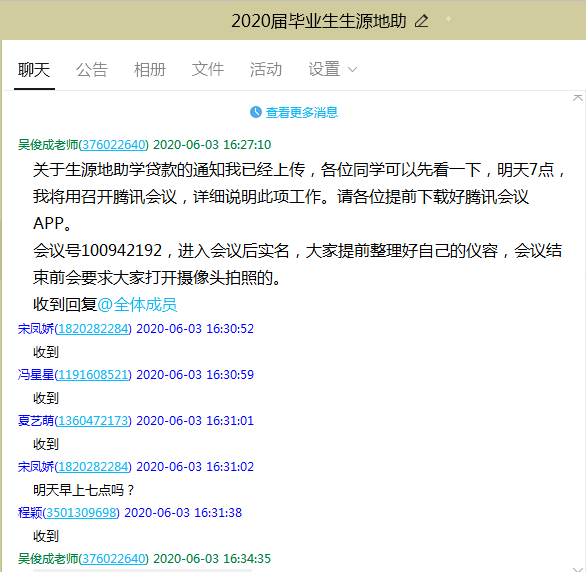Open 吴俊成老师's number link at 16:34:35

click(x=114, y=559)
